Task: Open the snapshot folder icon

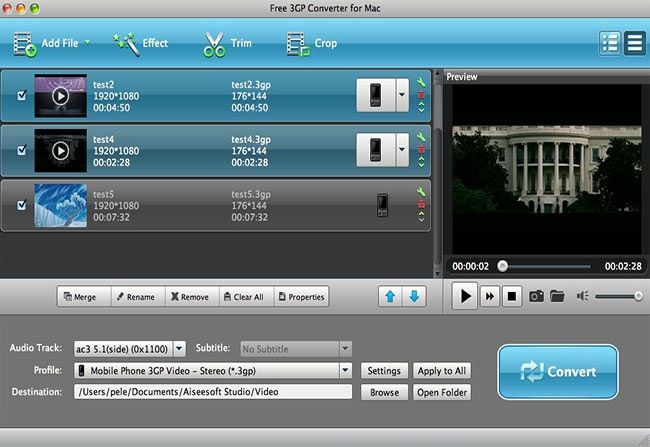Action: 557,296
